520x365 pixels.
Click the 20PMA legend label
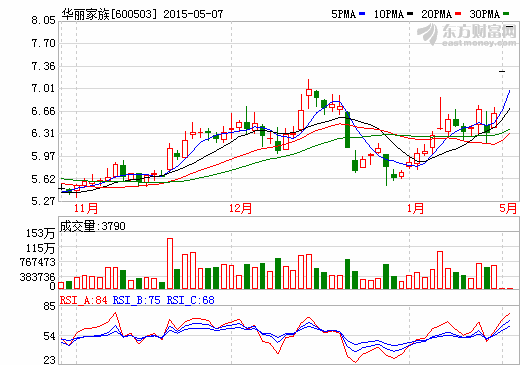click(x=437, y=14)
